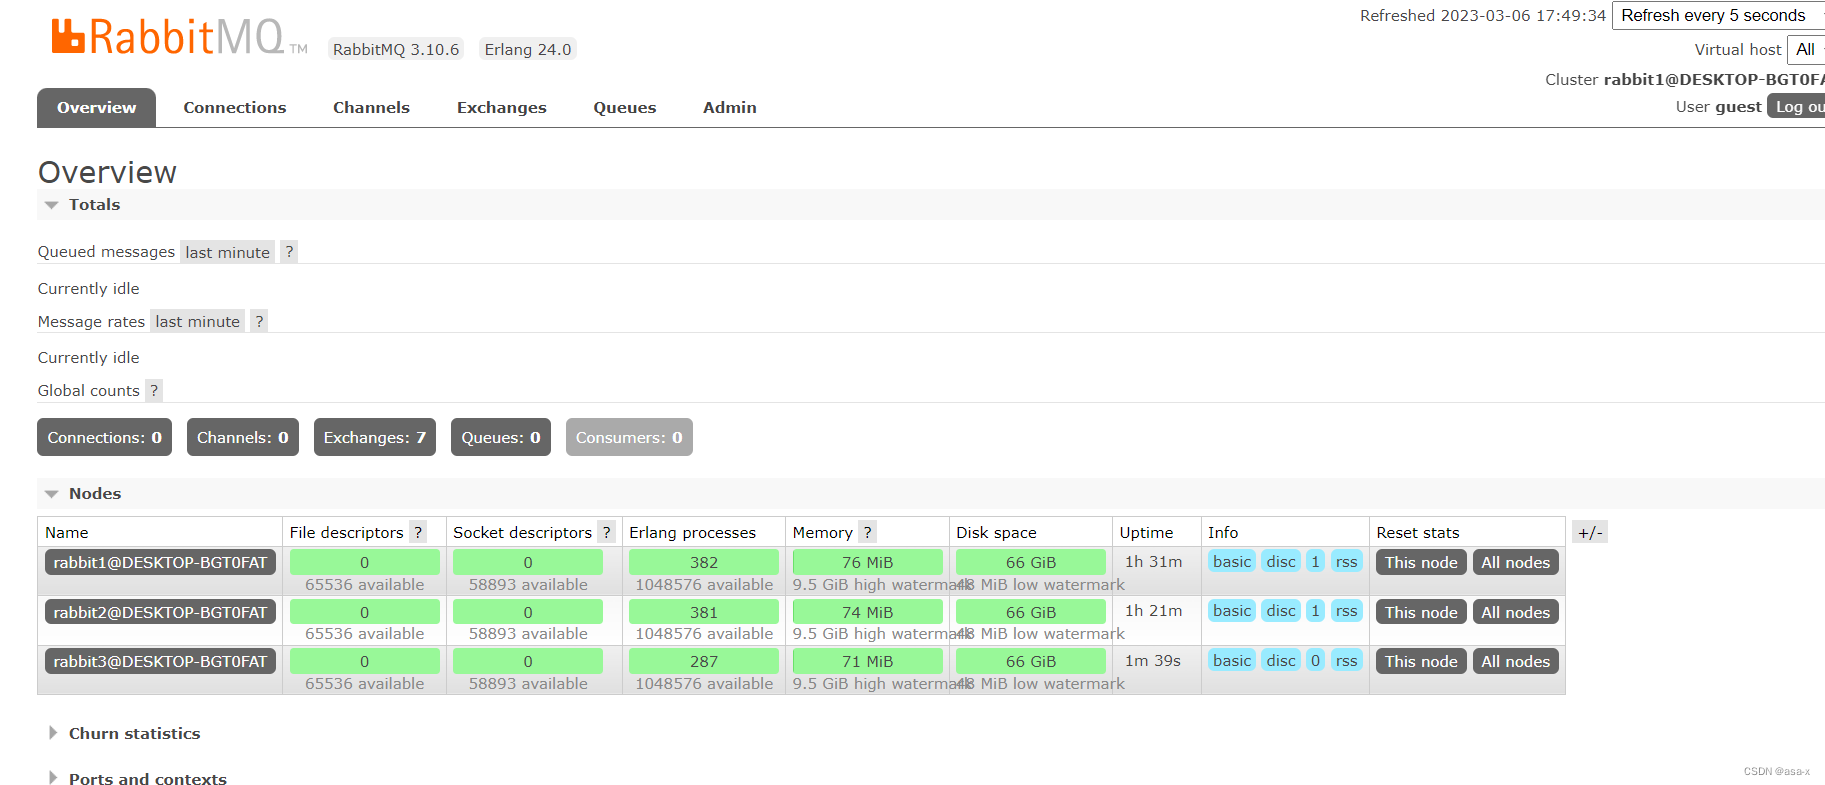The height and width of the screenshot is (785, 1825).
Task: Click rabbit3 uptime 1m 39s
Action: (1153, 660)
